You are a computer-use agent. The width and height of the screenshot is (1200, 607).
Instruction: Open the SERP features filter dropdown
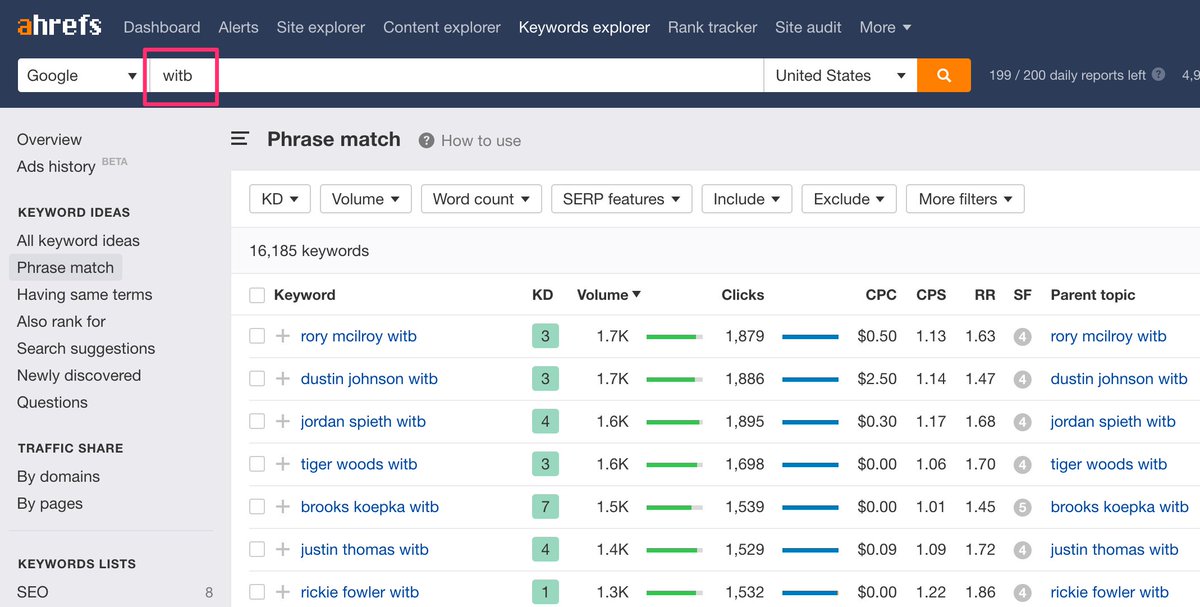(x=622, y=199)
